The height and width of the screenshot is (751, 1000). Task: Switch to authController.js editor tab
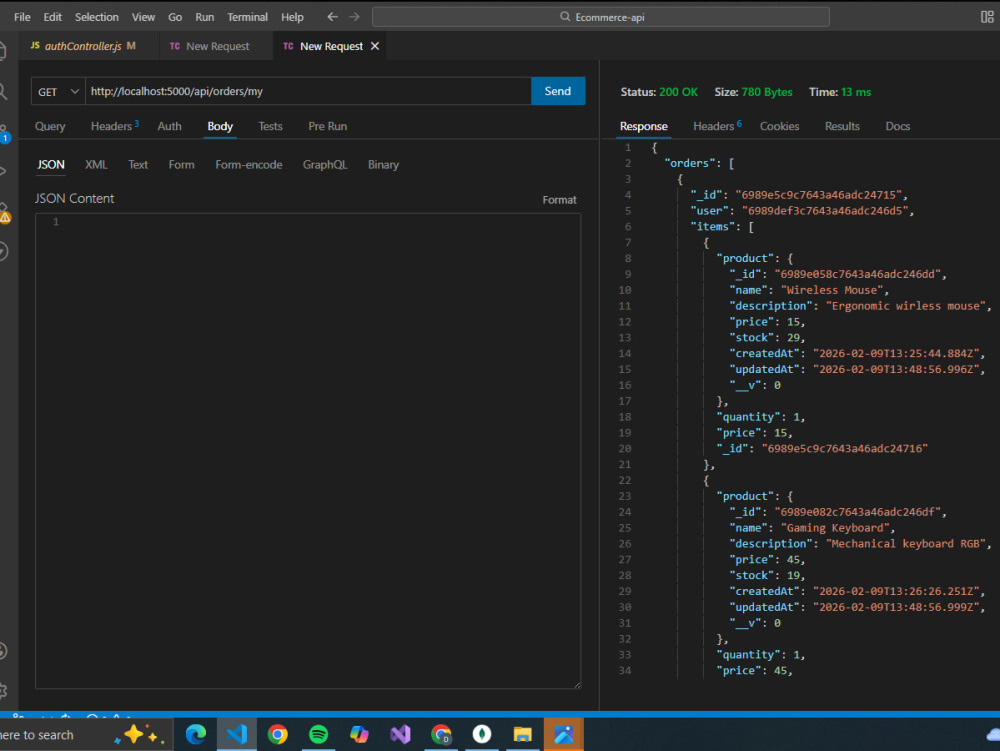(83, 46)
